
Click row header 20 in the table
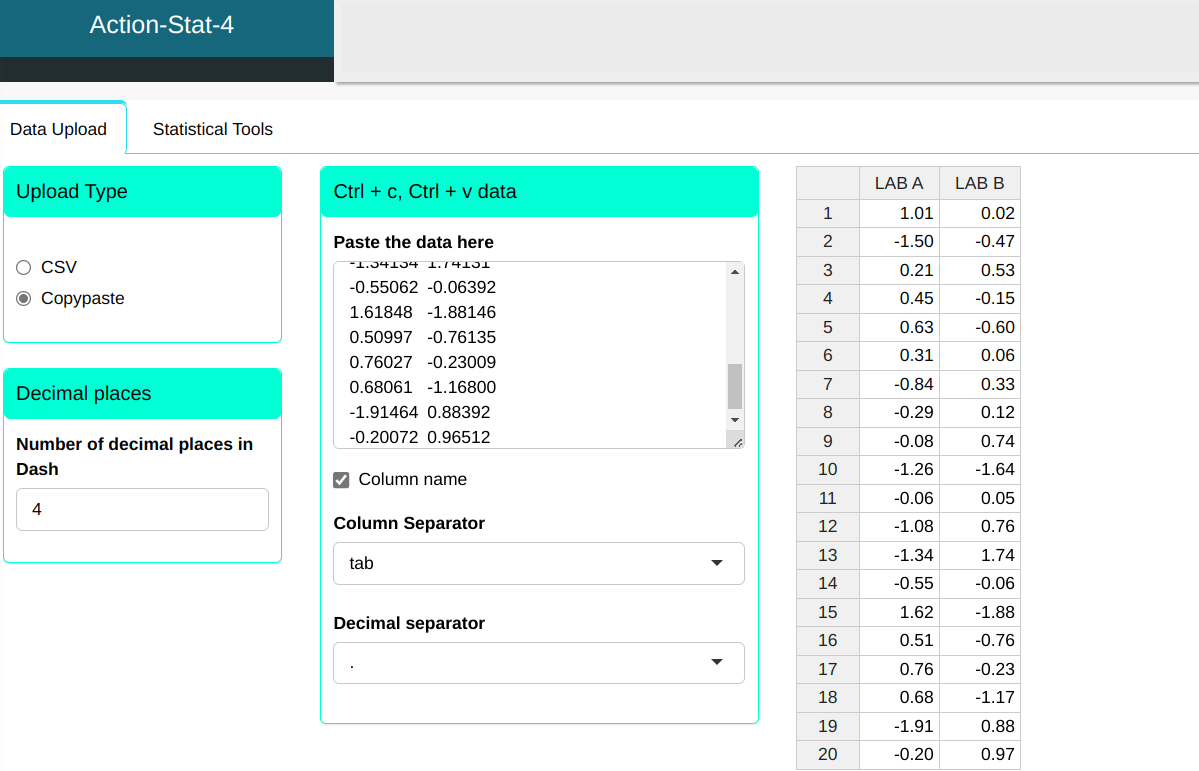(827, 754)
